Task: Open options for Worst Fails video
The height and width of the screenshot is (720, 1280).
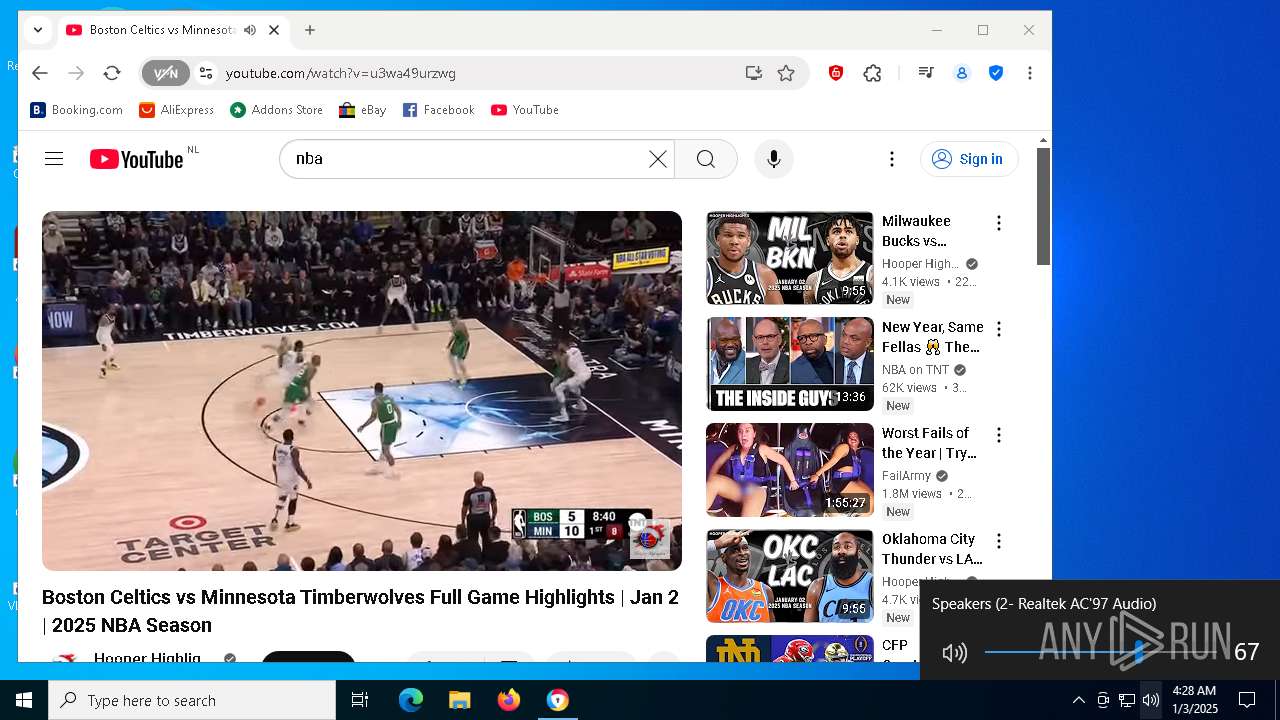Action: coord(998,435)
